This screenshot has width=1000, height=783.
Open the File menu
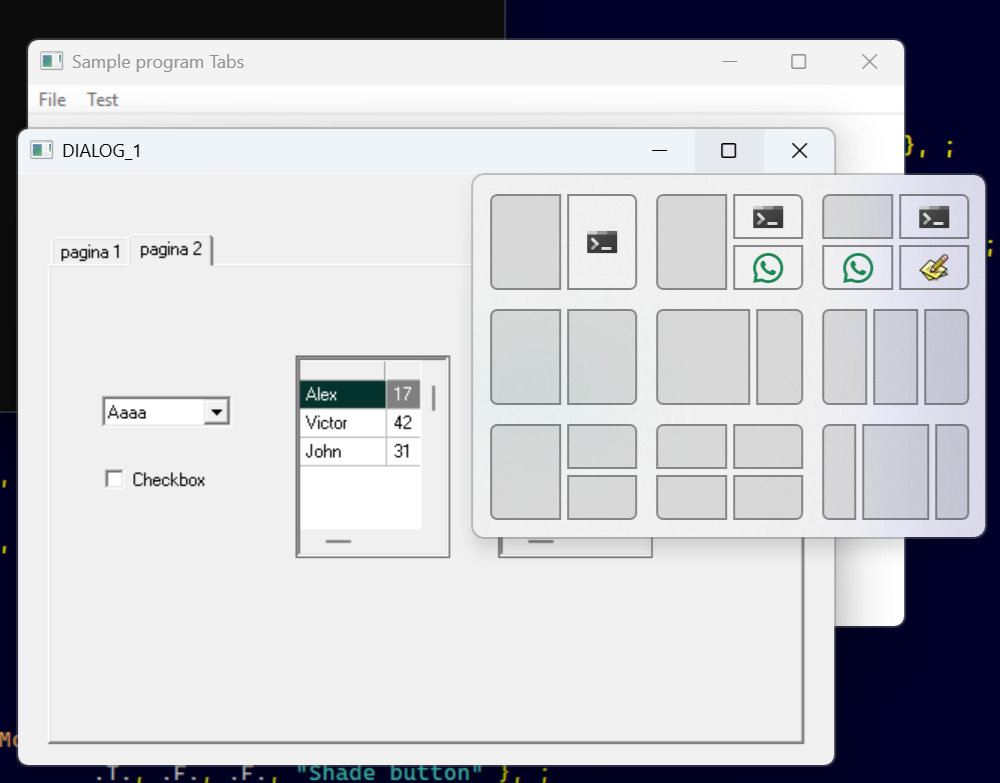click(52, 100)
